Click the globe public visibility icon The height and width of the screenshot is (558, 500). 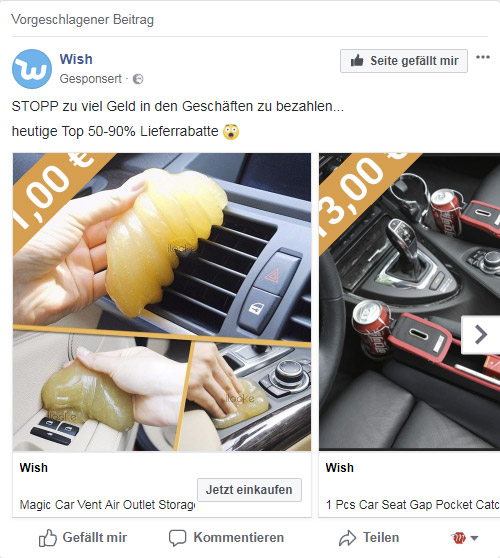[138, 79]
